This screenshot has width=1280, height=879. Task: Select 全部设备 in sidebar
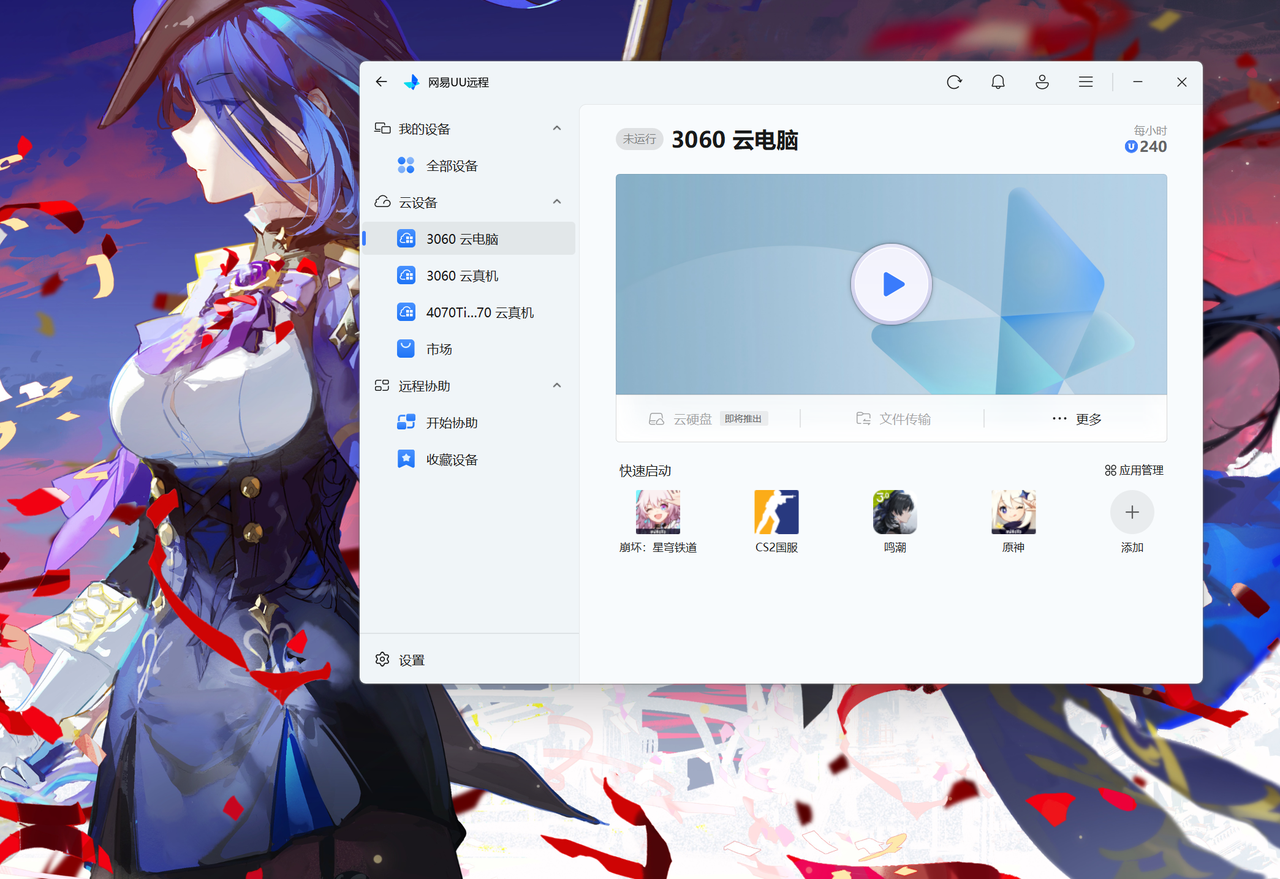point(468,166)
